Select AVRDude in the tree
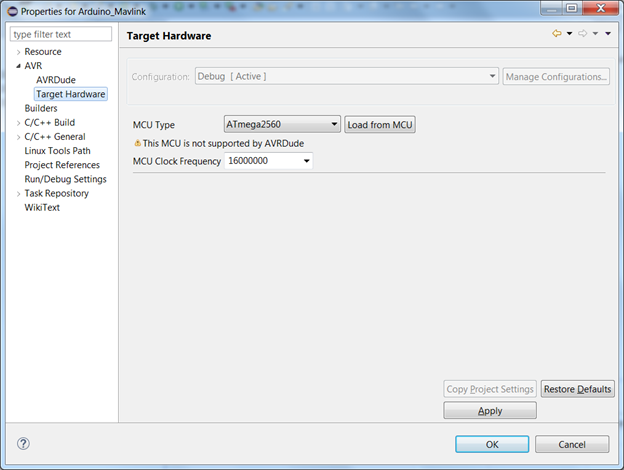The image size is (624, 470). tap(56, 80)
